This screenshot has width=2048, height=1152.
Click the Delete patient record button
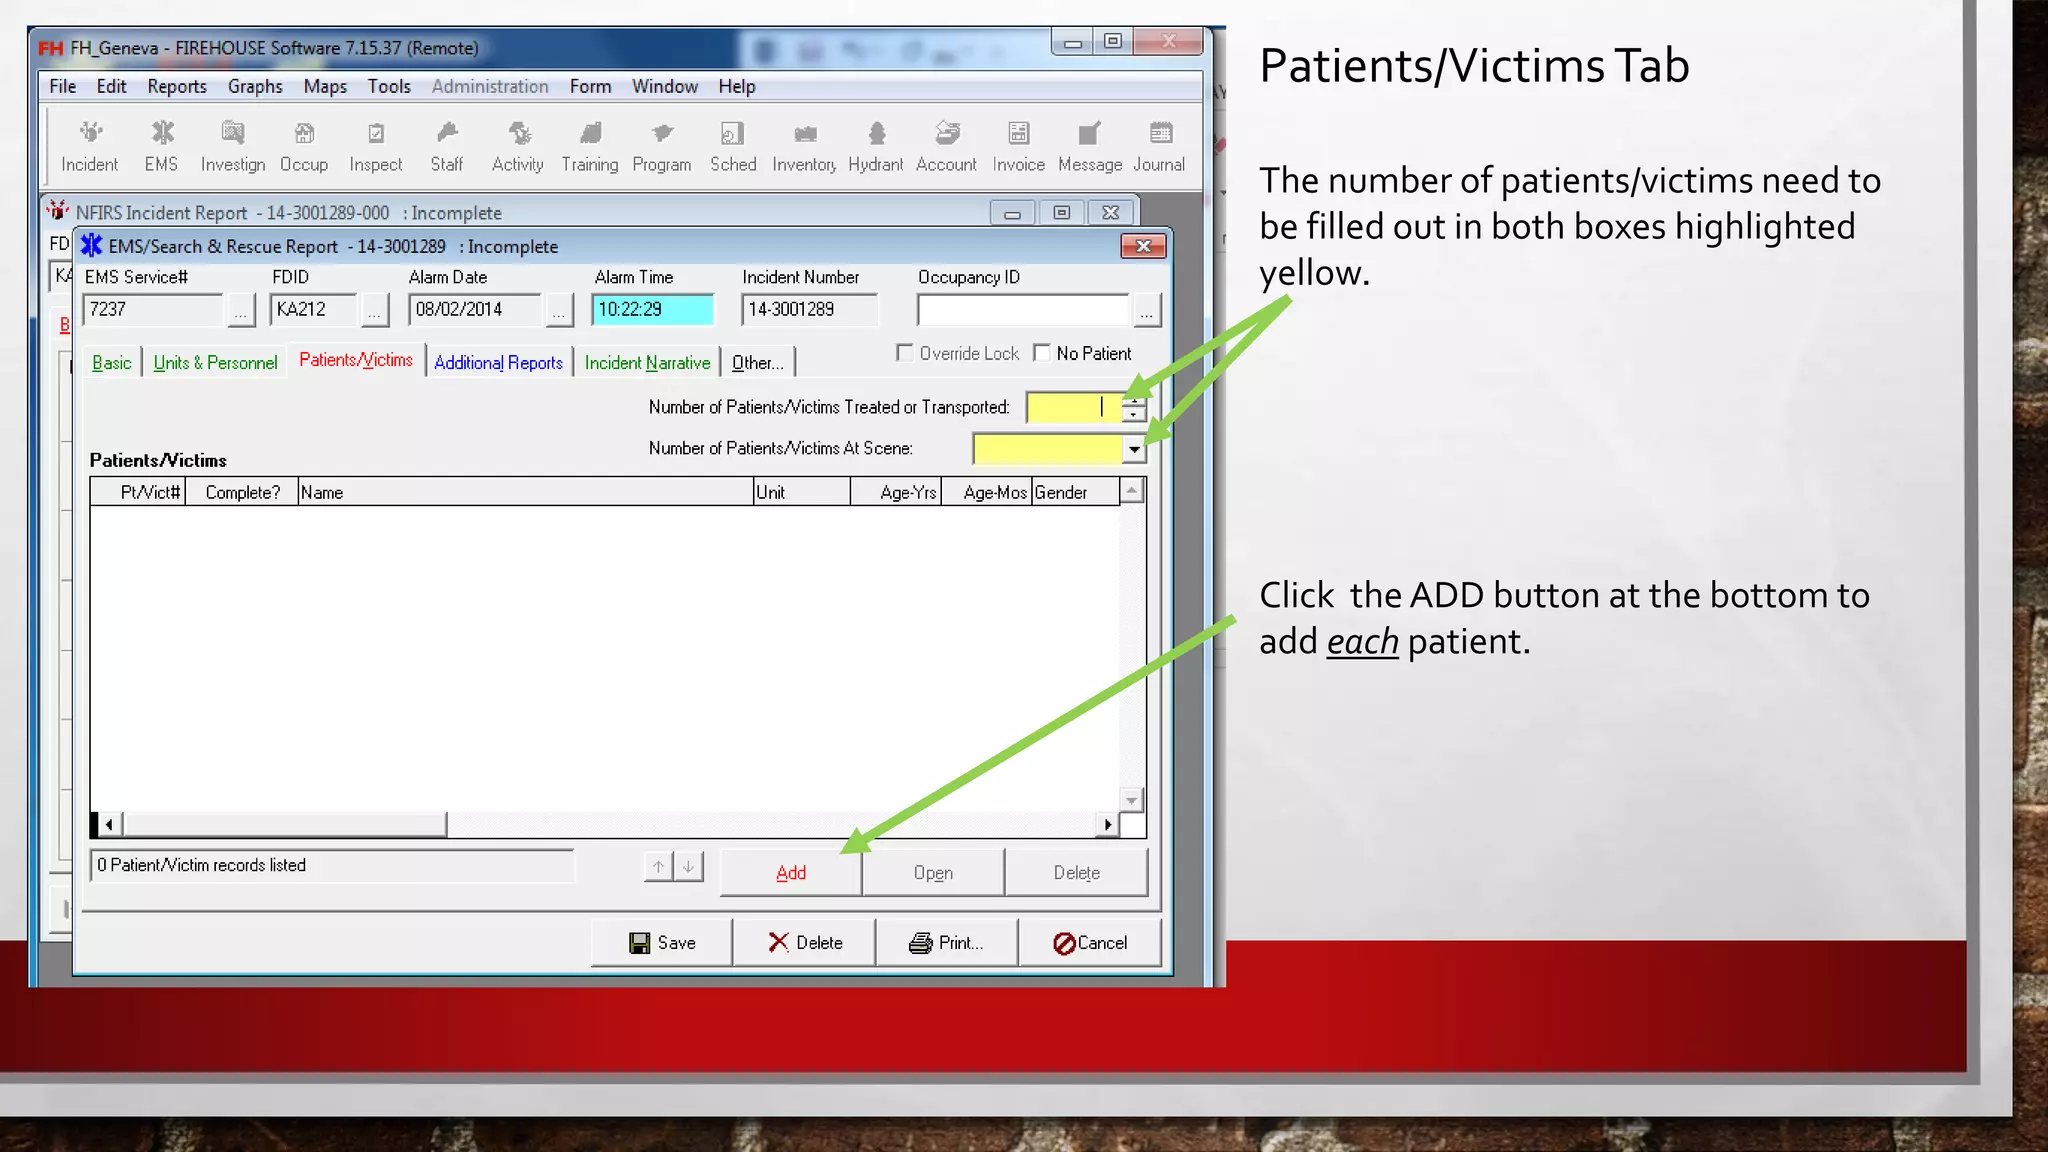[1076, 873]
